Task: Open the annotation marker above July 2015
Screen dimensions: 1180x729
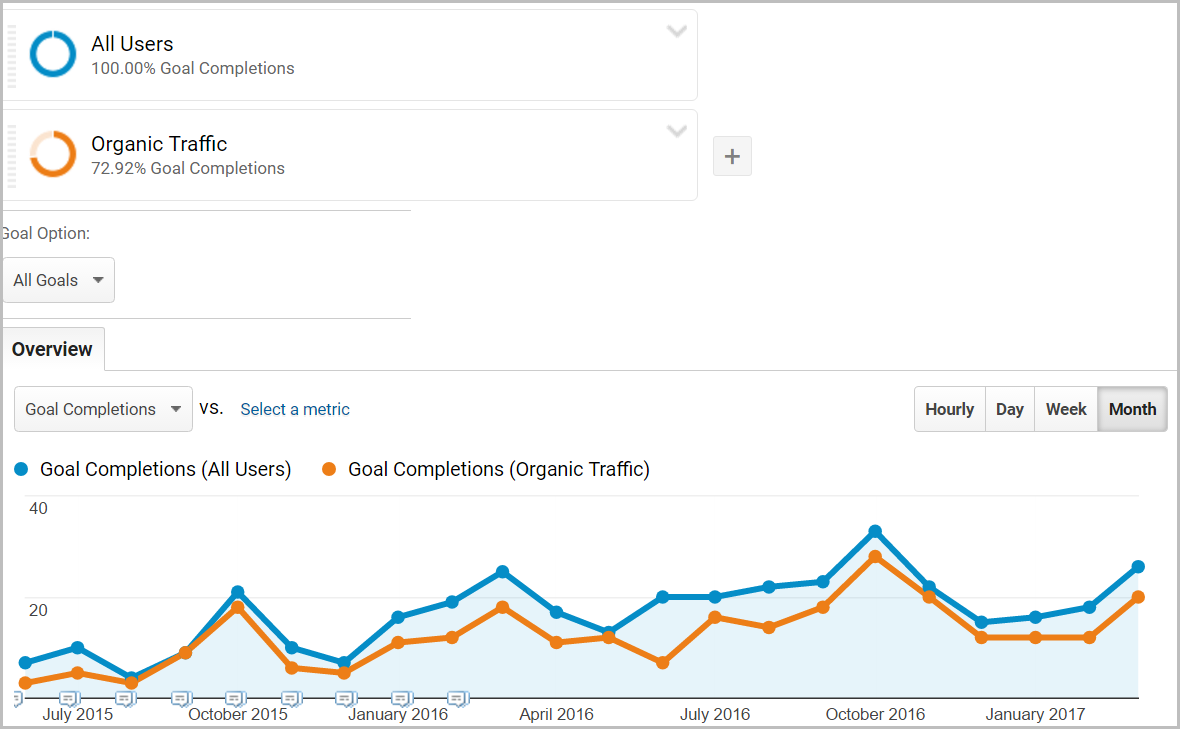Action: [69, 698]
